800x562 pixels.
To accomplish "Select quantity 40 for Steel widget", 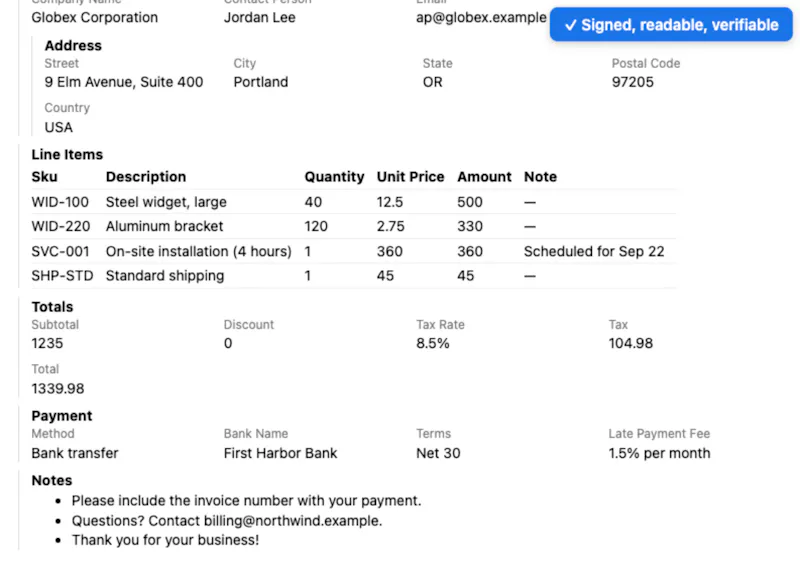I will point(313,202).
